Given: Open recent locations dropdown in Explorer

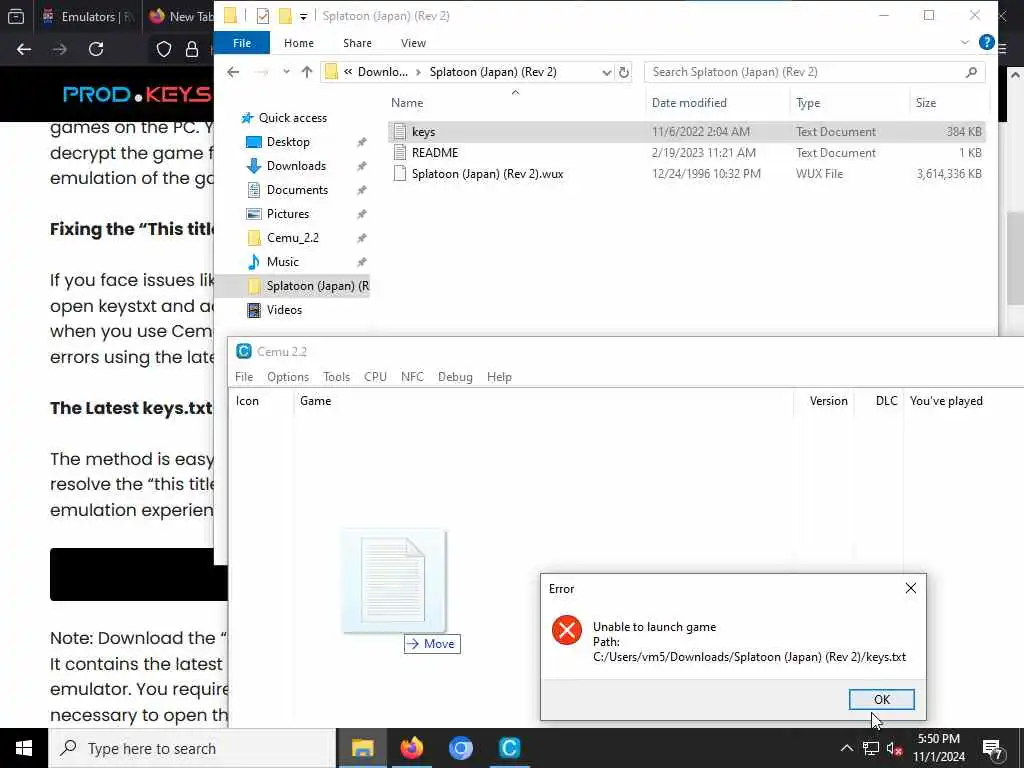Looking at the screenshot, I should [x=286, y=72].
